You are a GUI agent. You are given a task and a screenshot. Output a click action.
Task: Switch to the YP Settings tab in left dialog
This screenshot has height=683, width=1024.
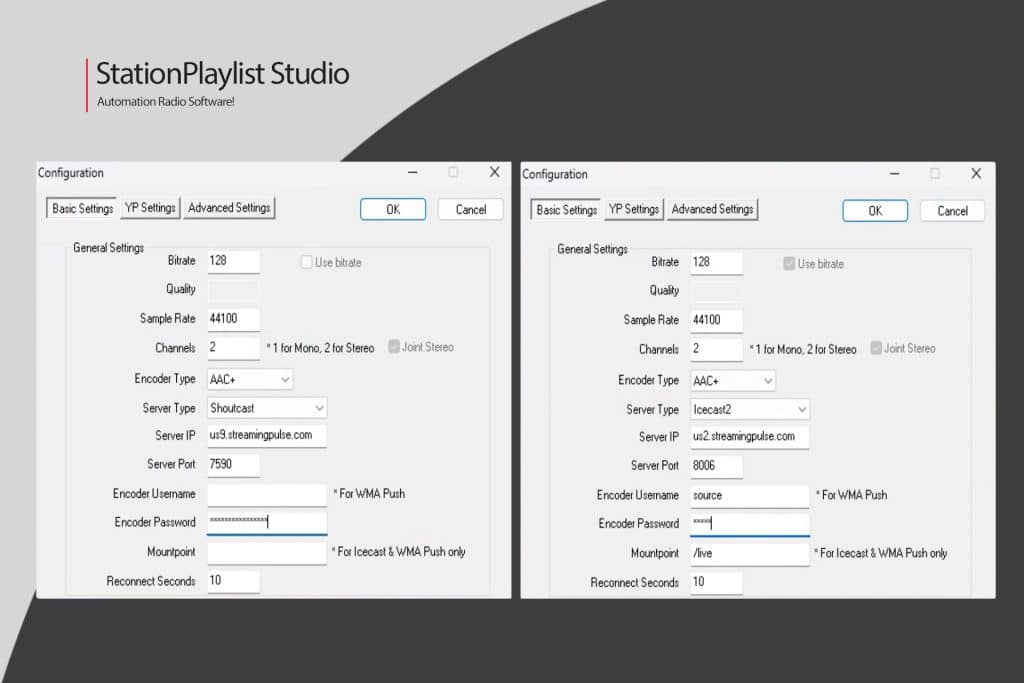(149, 208)
